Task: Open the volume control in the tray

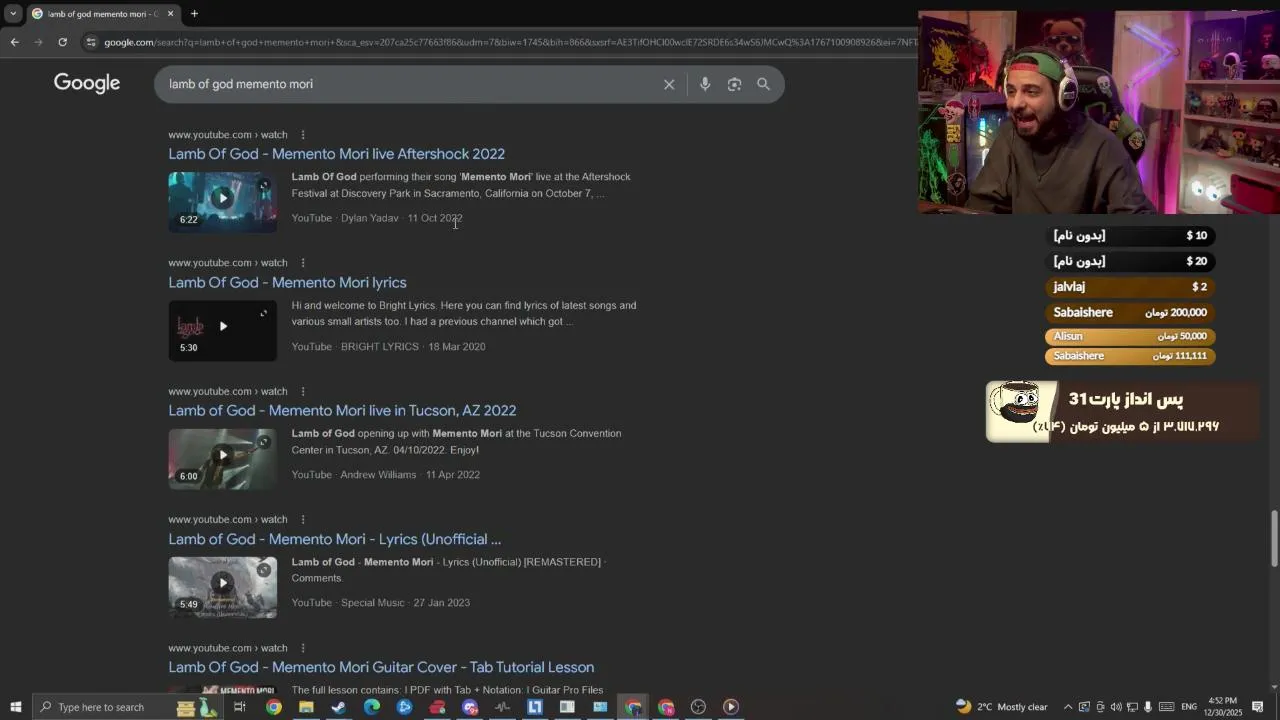Action: (1116, 707)
